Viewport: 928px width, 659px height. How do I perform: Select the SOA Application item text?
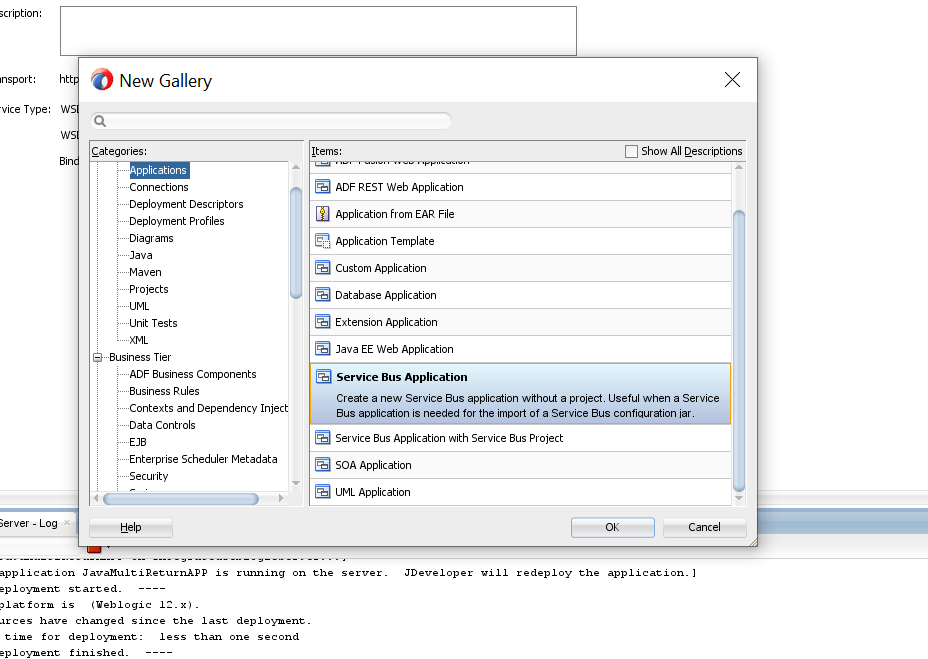[x=373, y=465]
